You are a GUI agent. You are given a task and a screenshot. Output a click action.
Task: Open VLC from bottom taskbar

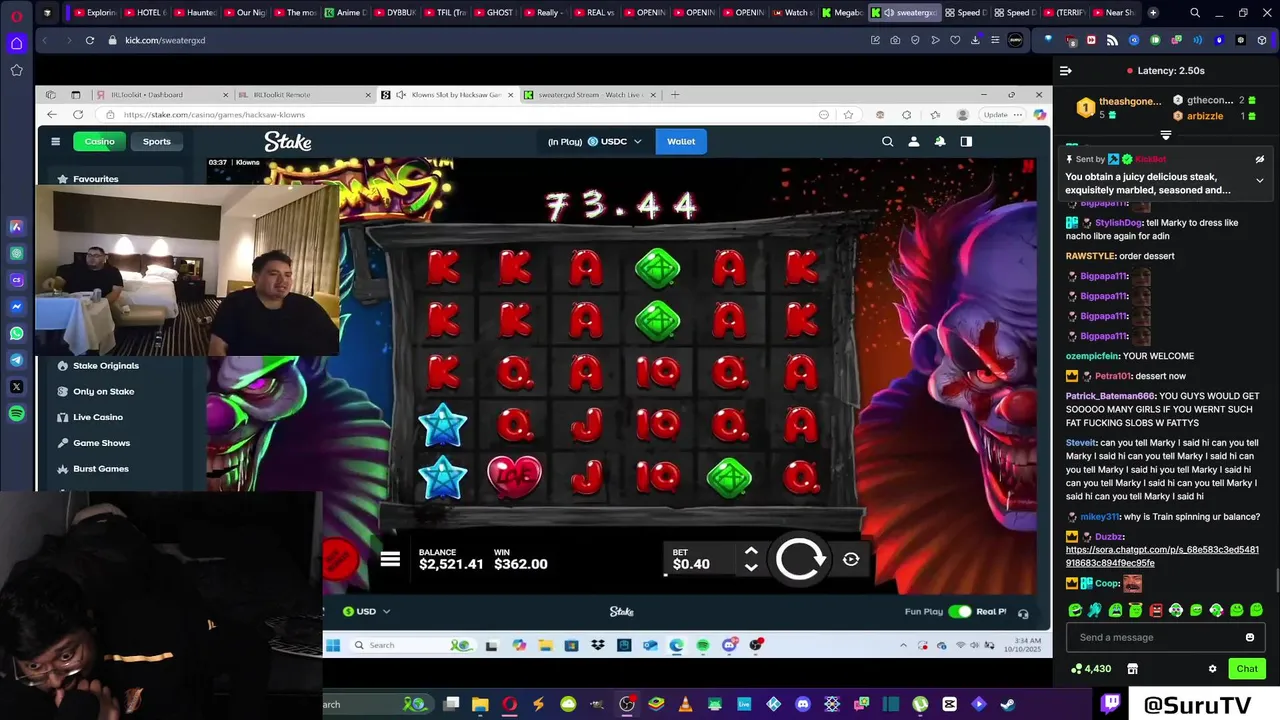[x=685, y=704]
